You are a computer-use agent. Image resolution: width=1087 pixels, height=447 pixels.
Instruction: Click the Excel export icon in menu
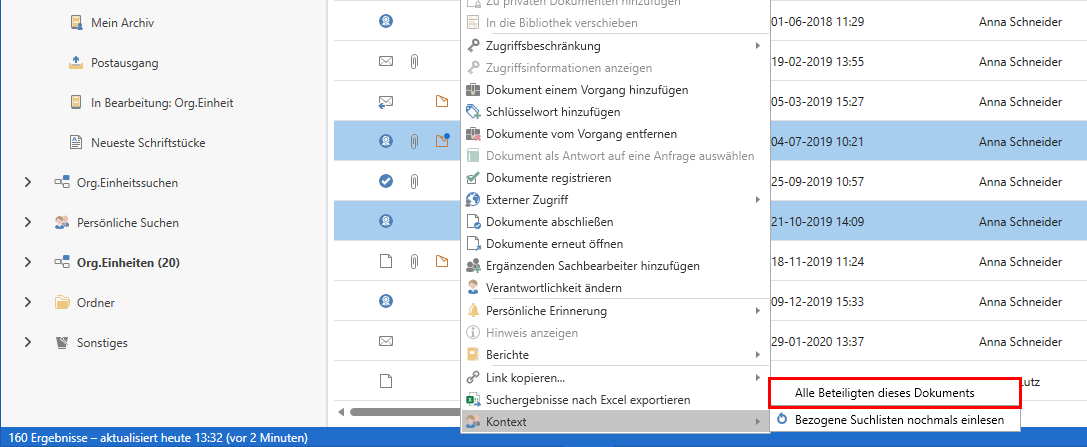click(474, 400)
